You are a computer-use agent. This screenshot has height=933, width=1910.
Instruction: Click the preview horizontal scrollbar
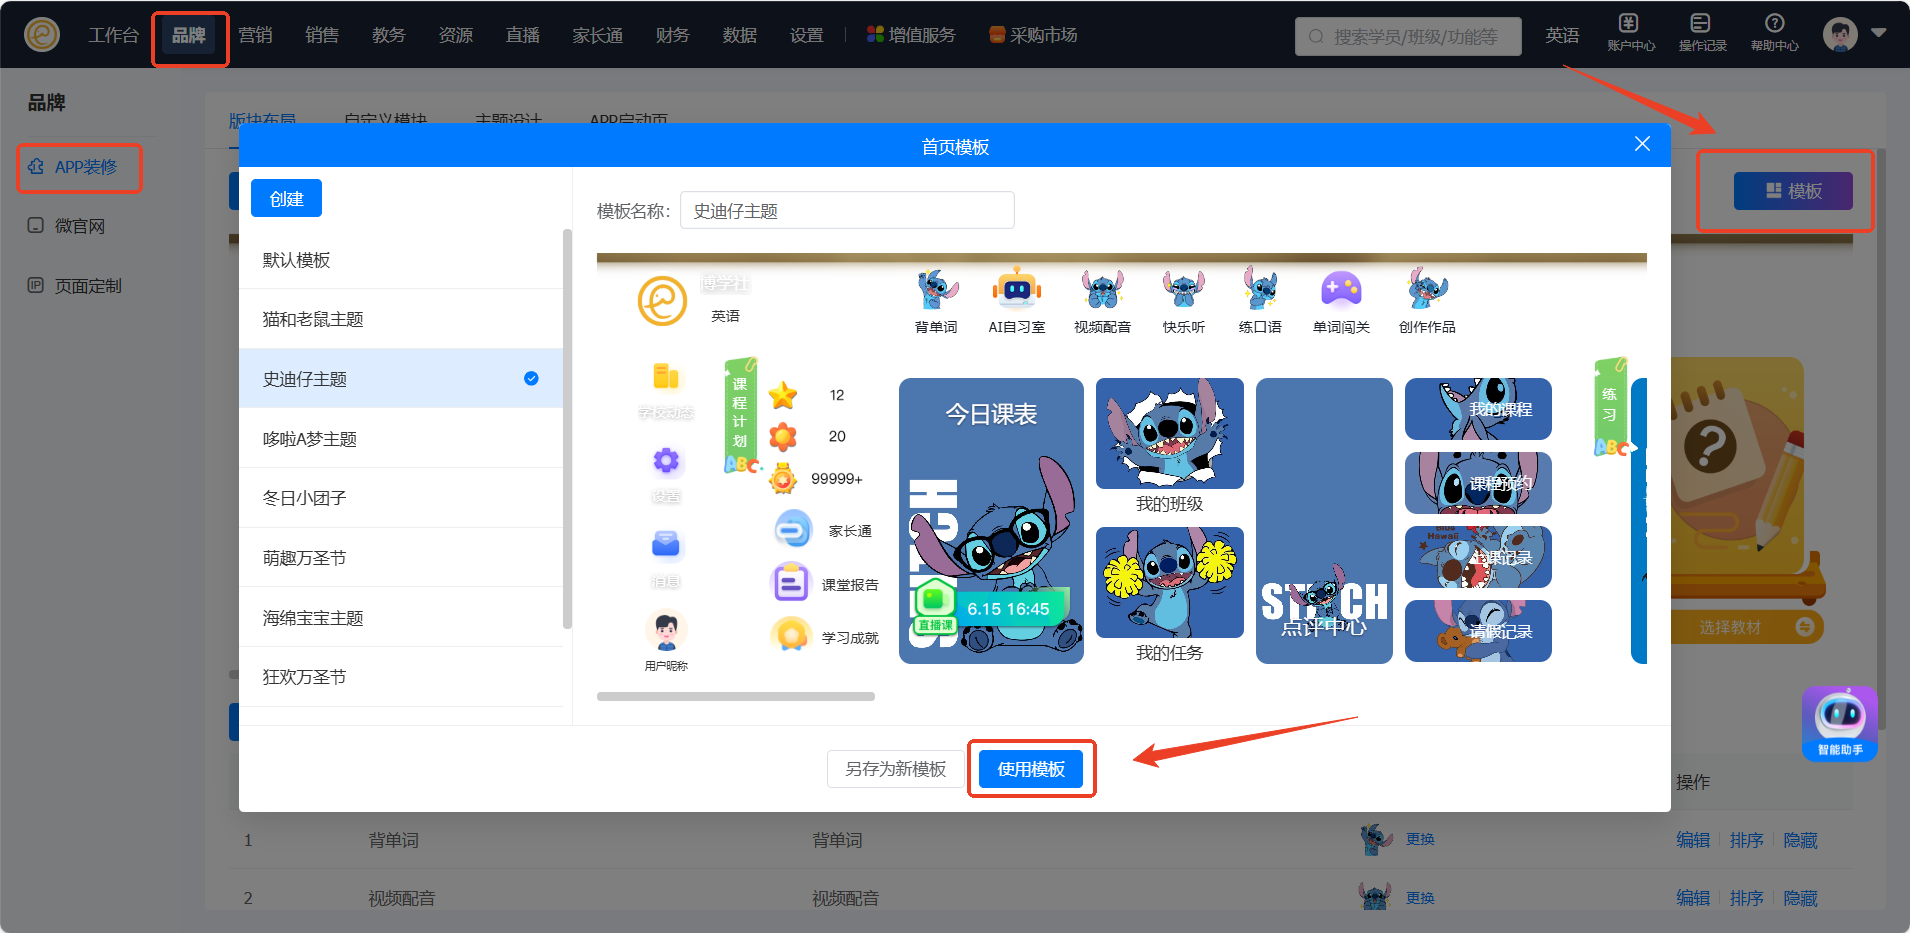[x=735, y=697]
